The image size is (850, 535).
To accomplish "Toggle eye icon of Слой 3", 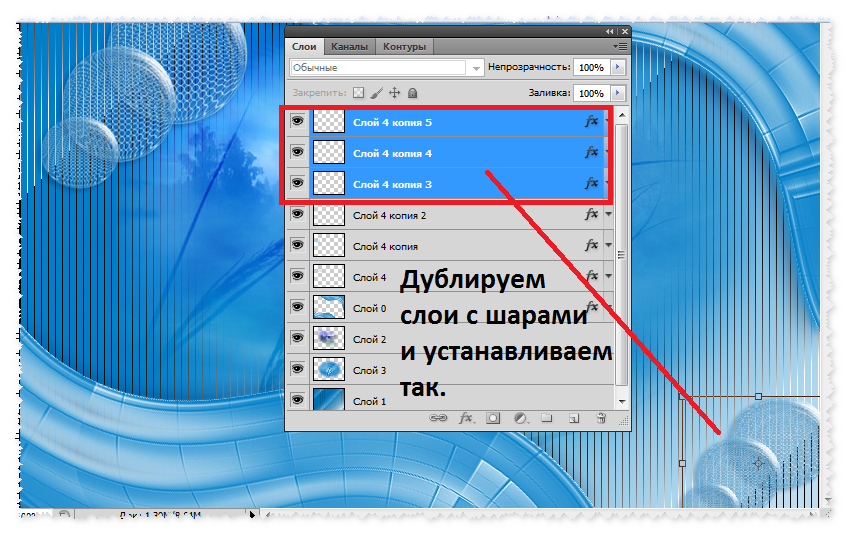I will pyautogui.click(x=297, y=369).
